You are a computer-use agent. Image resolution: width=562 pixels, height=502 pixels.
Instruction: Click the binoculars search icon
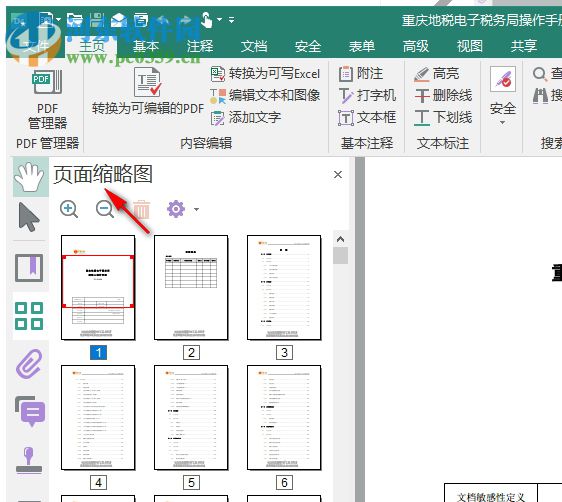click(540, 96)
